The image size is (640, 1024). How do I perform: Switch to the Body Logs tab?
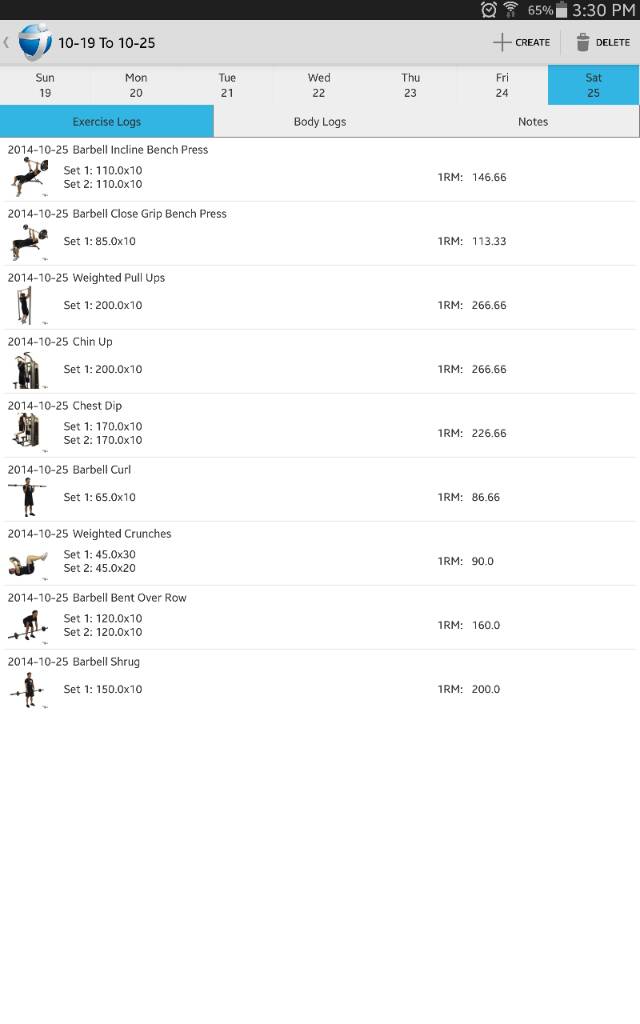320,122
